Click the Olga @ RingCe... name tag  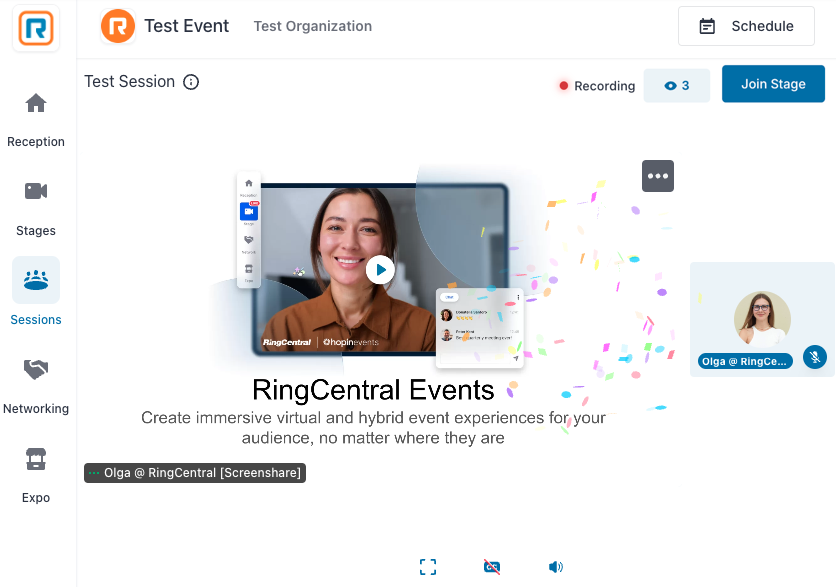(745, 361)
